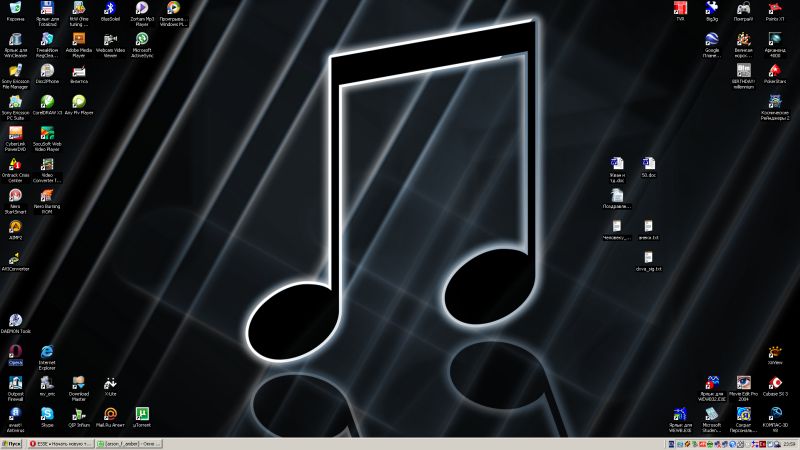Open Adobe Media Player shortcut
This screenshot has width=800, height=450.
pos(79,45)
